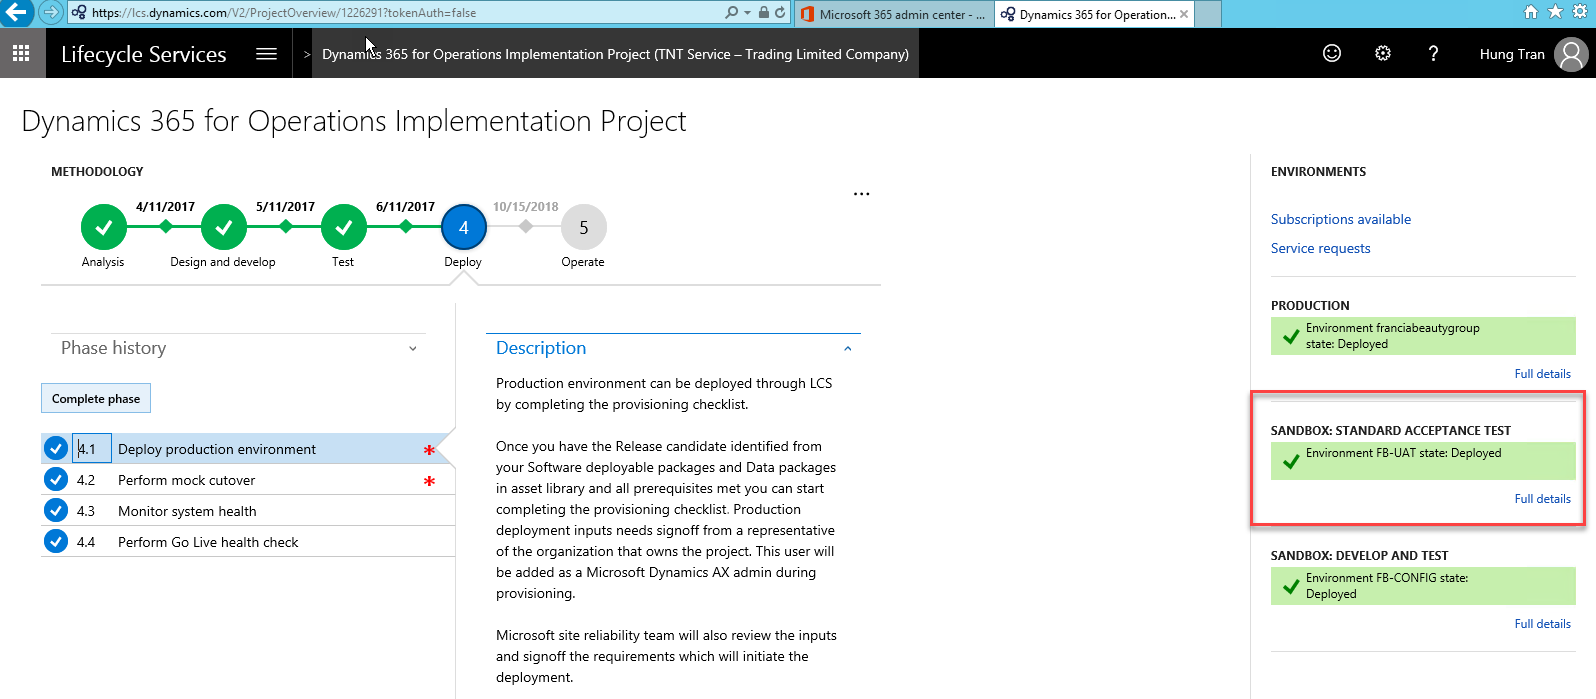Open help question mark icon
This screenshot has height=699, width=1596.
[x=1433, y=53]
